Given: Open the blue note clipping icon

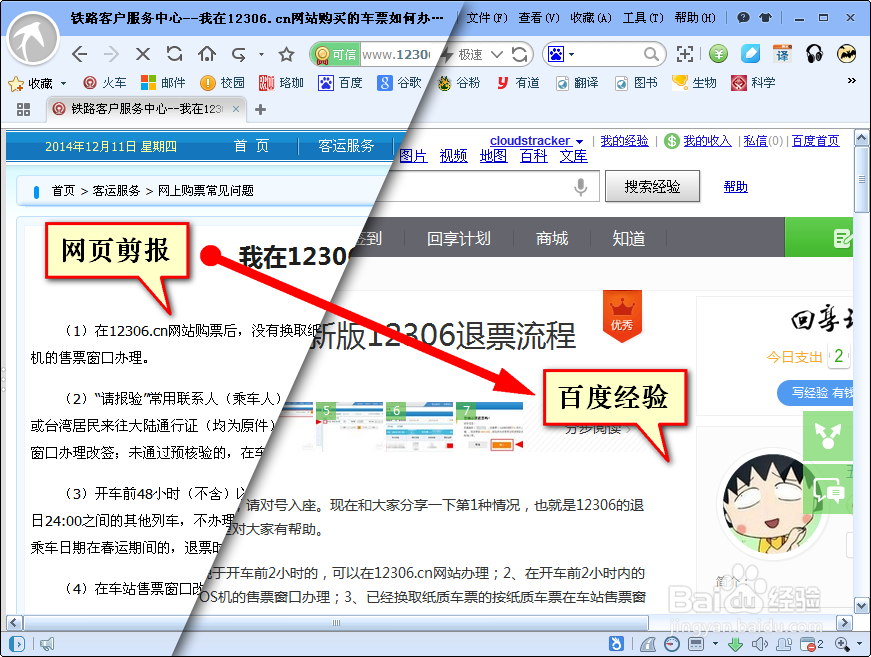Looking at the screenshot, I should [750, 54].
